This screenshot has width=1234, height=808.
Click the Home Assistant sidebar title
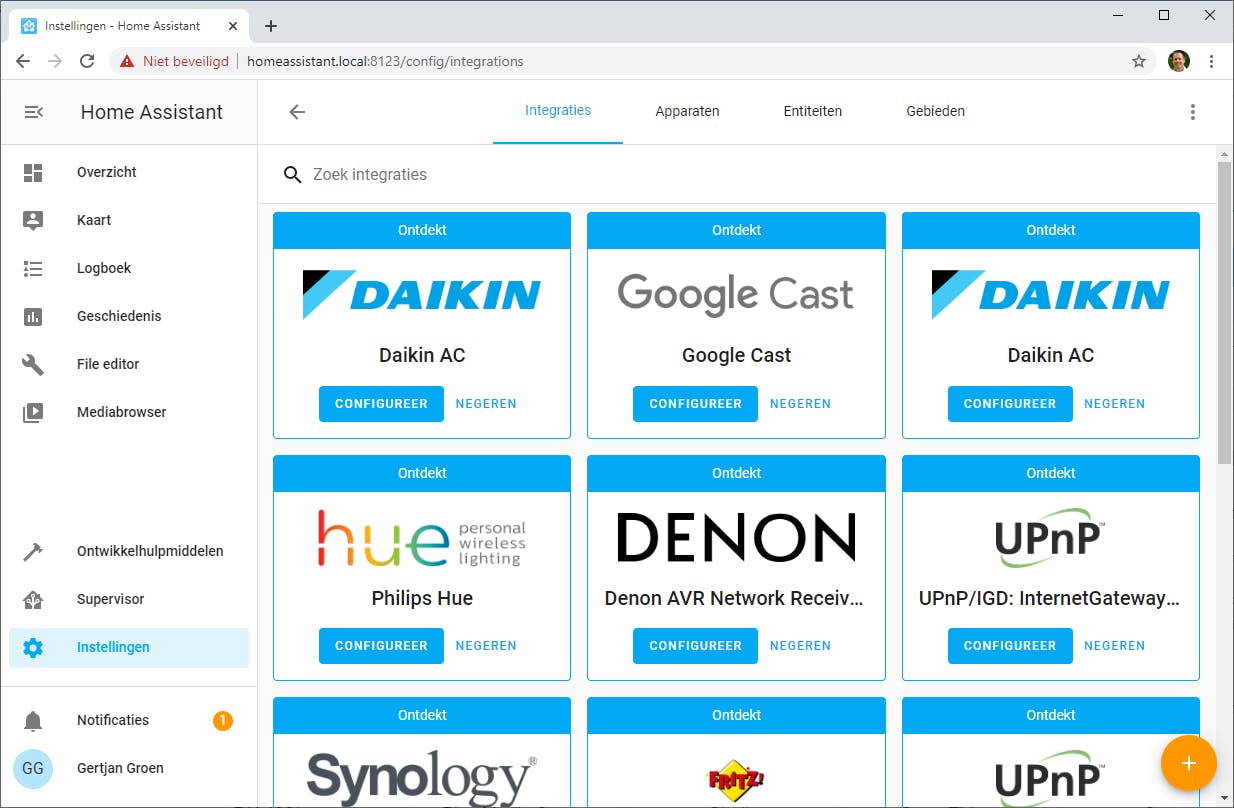pyautogui.click(x=152, y=112)
